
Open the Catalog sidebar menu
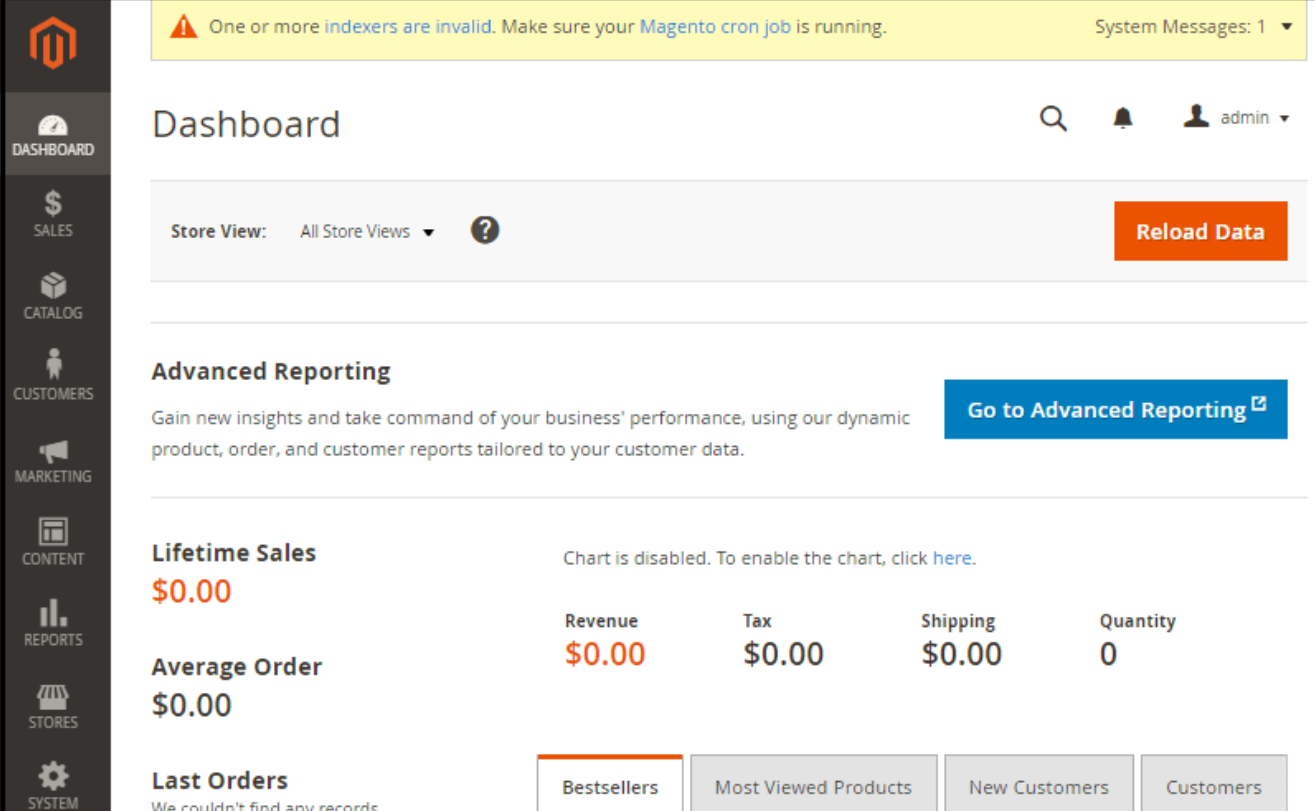[x=53, y=297]
